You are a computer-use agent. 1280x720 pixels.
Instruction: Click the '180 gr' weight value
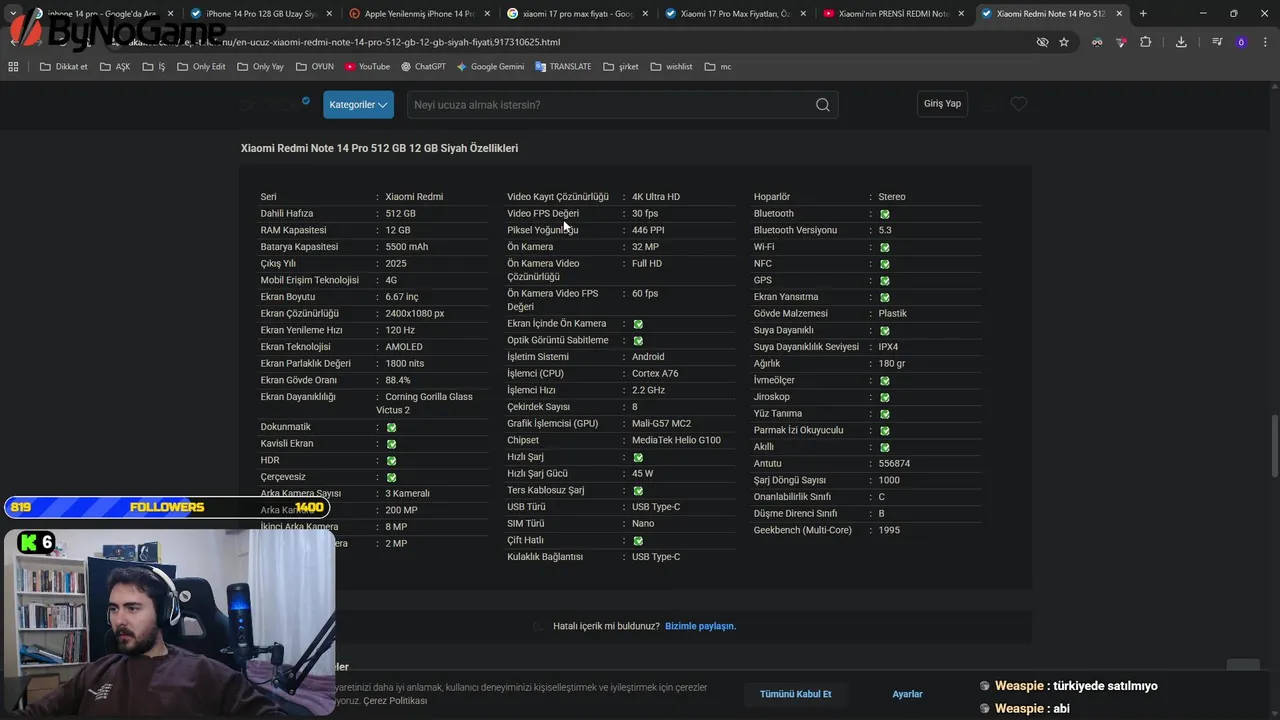click(x=892, y=364)
